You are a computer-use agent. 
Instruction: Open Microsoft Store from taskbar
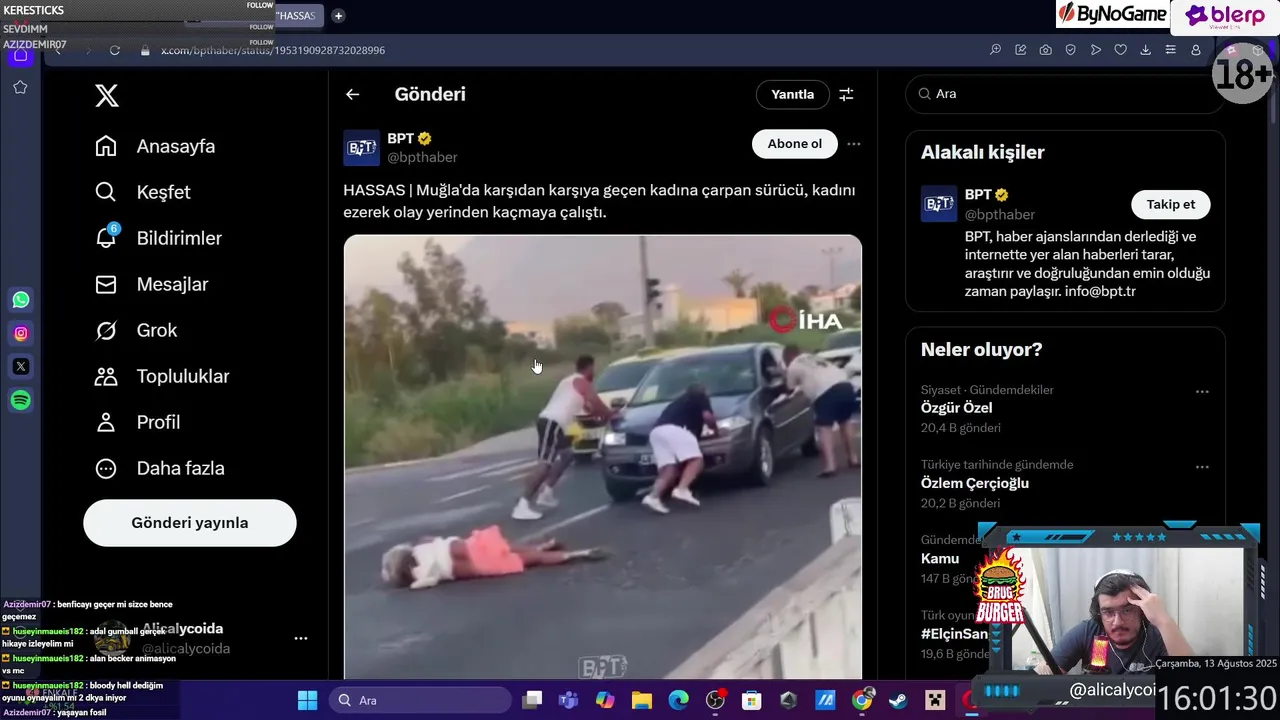coord(752,700)
